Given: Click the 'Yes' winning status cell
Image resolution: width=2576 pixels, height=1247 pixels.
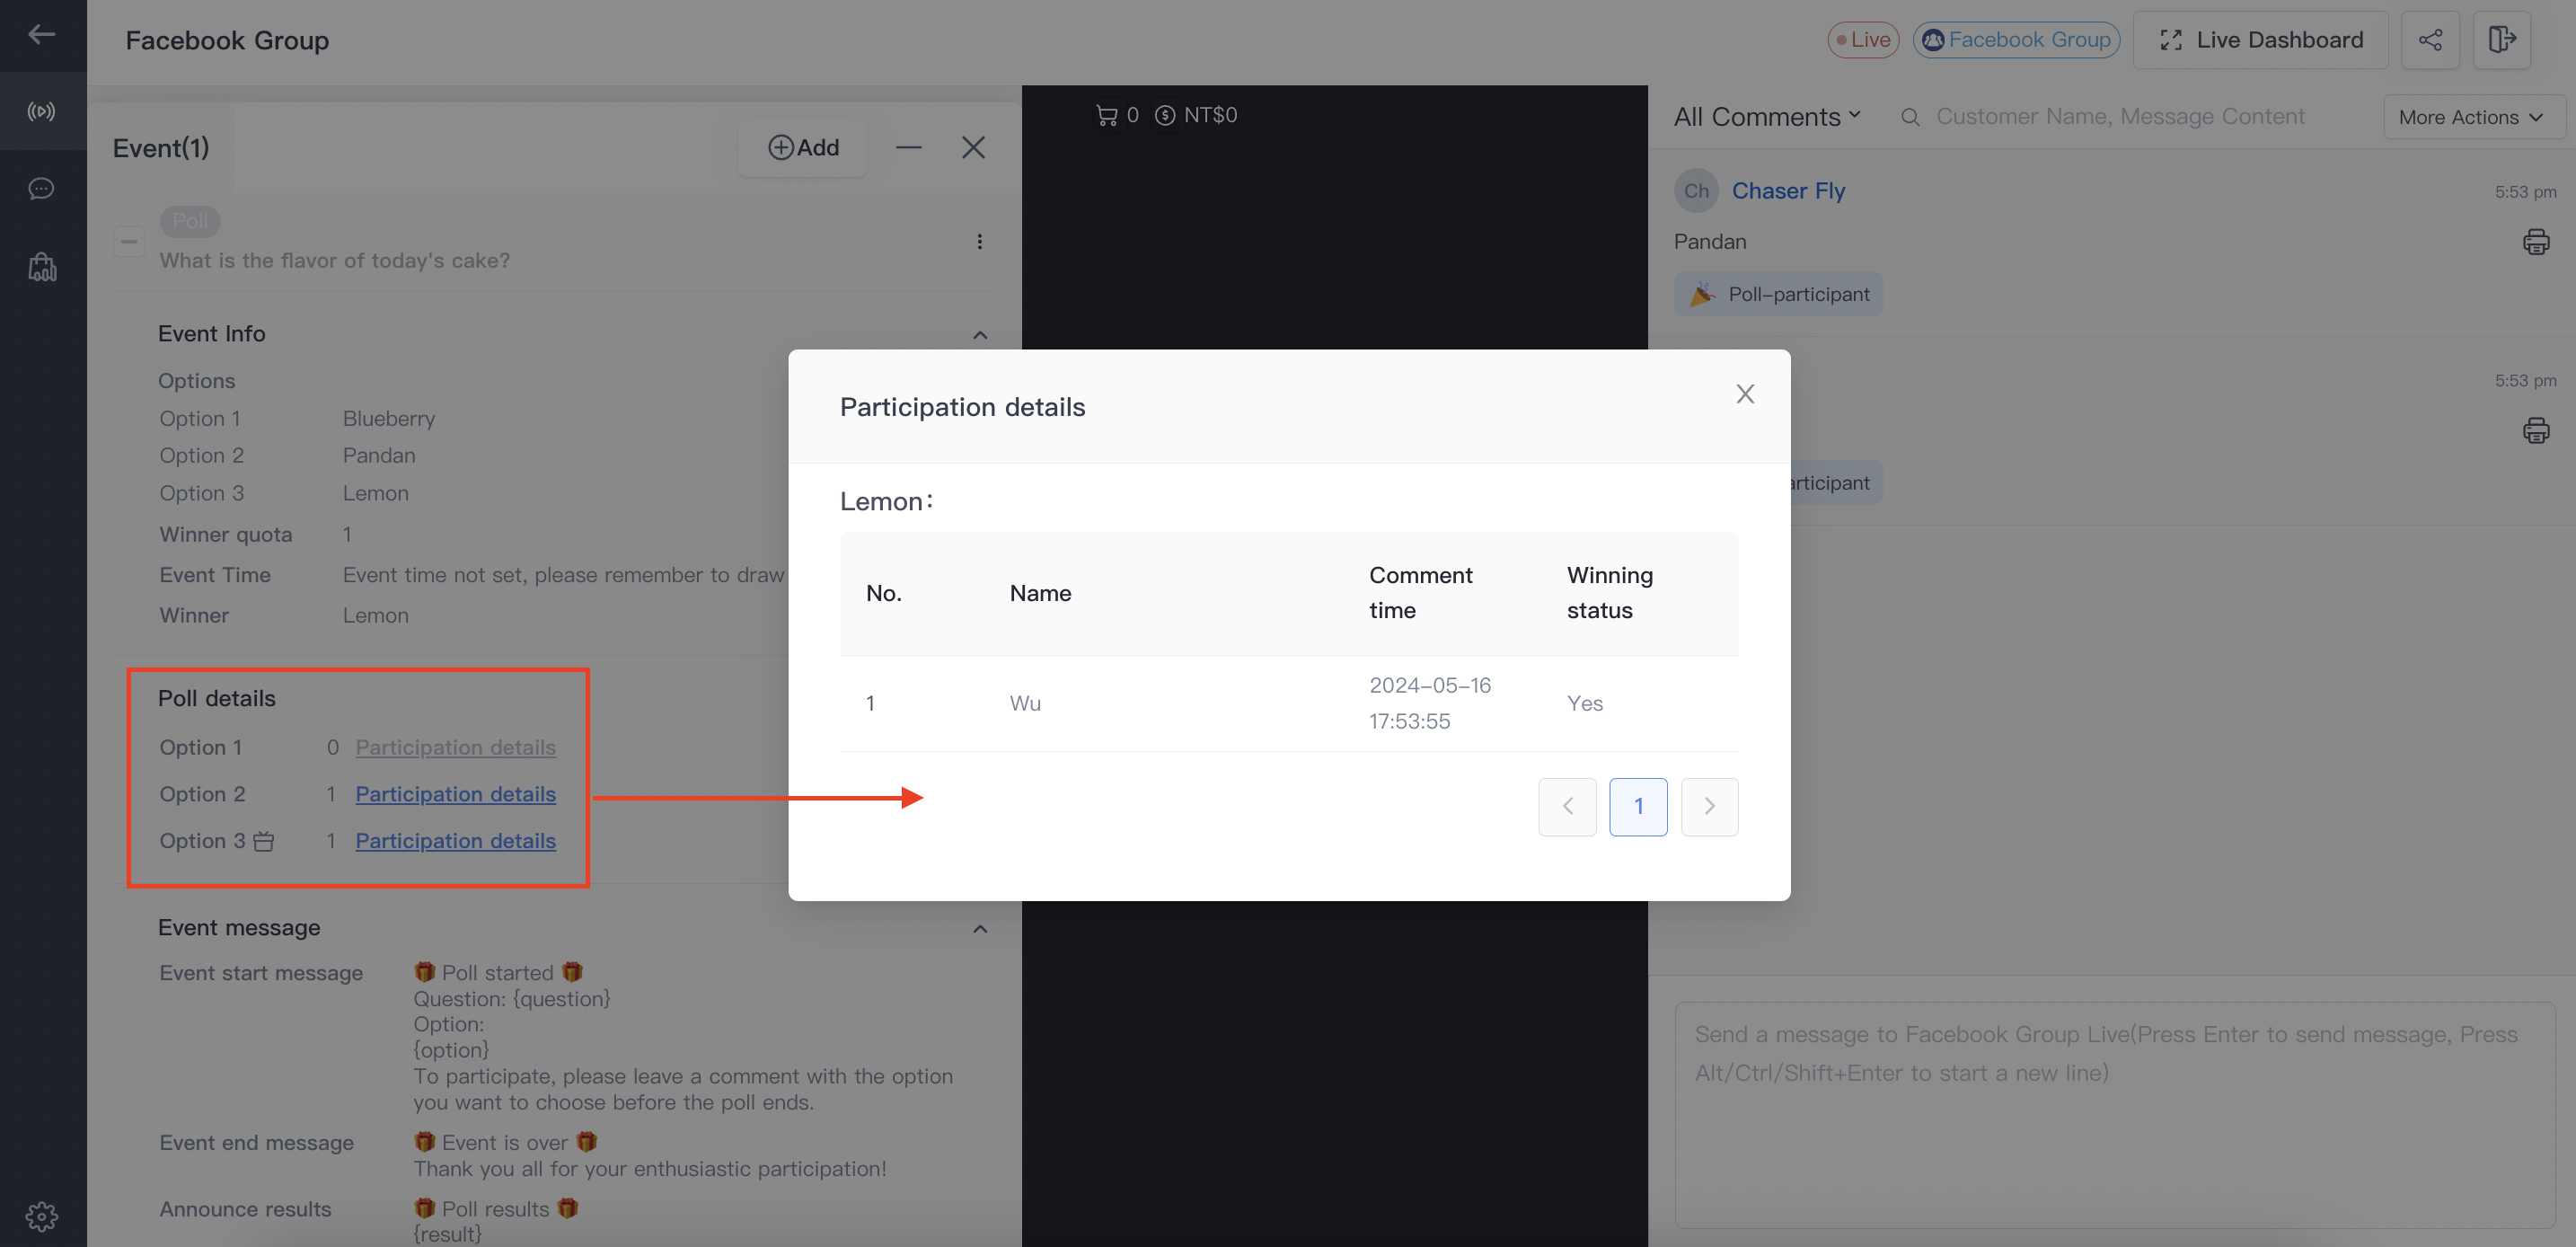Looking at the screenshot, I should pos(1585,703).
